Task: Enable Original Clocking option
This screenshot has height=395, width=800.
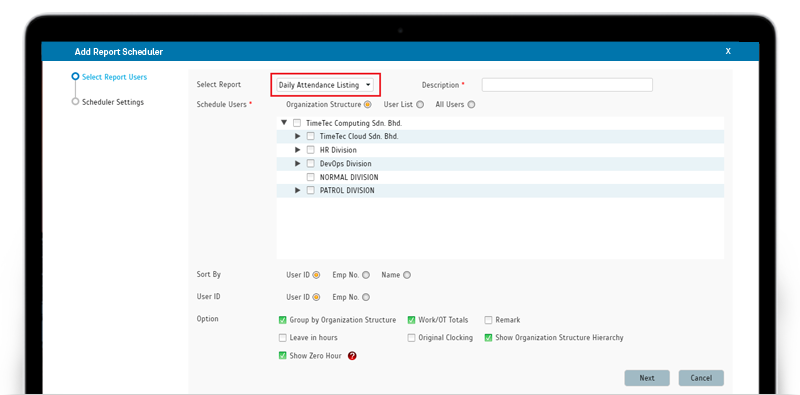Action: [x=411, y=338]
